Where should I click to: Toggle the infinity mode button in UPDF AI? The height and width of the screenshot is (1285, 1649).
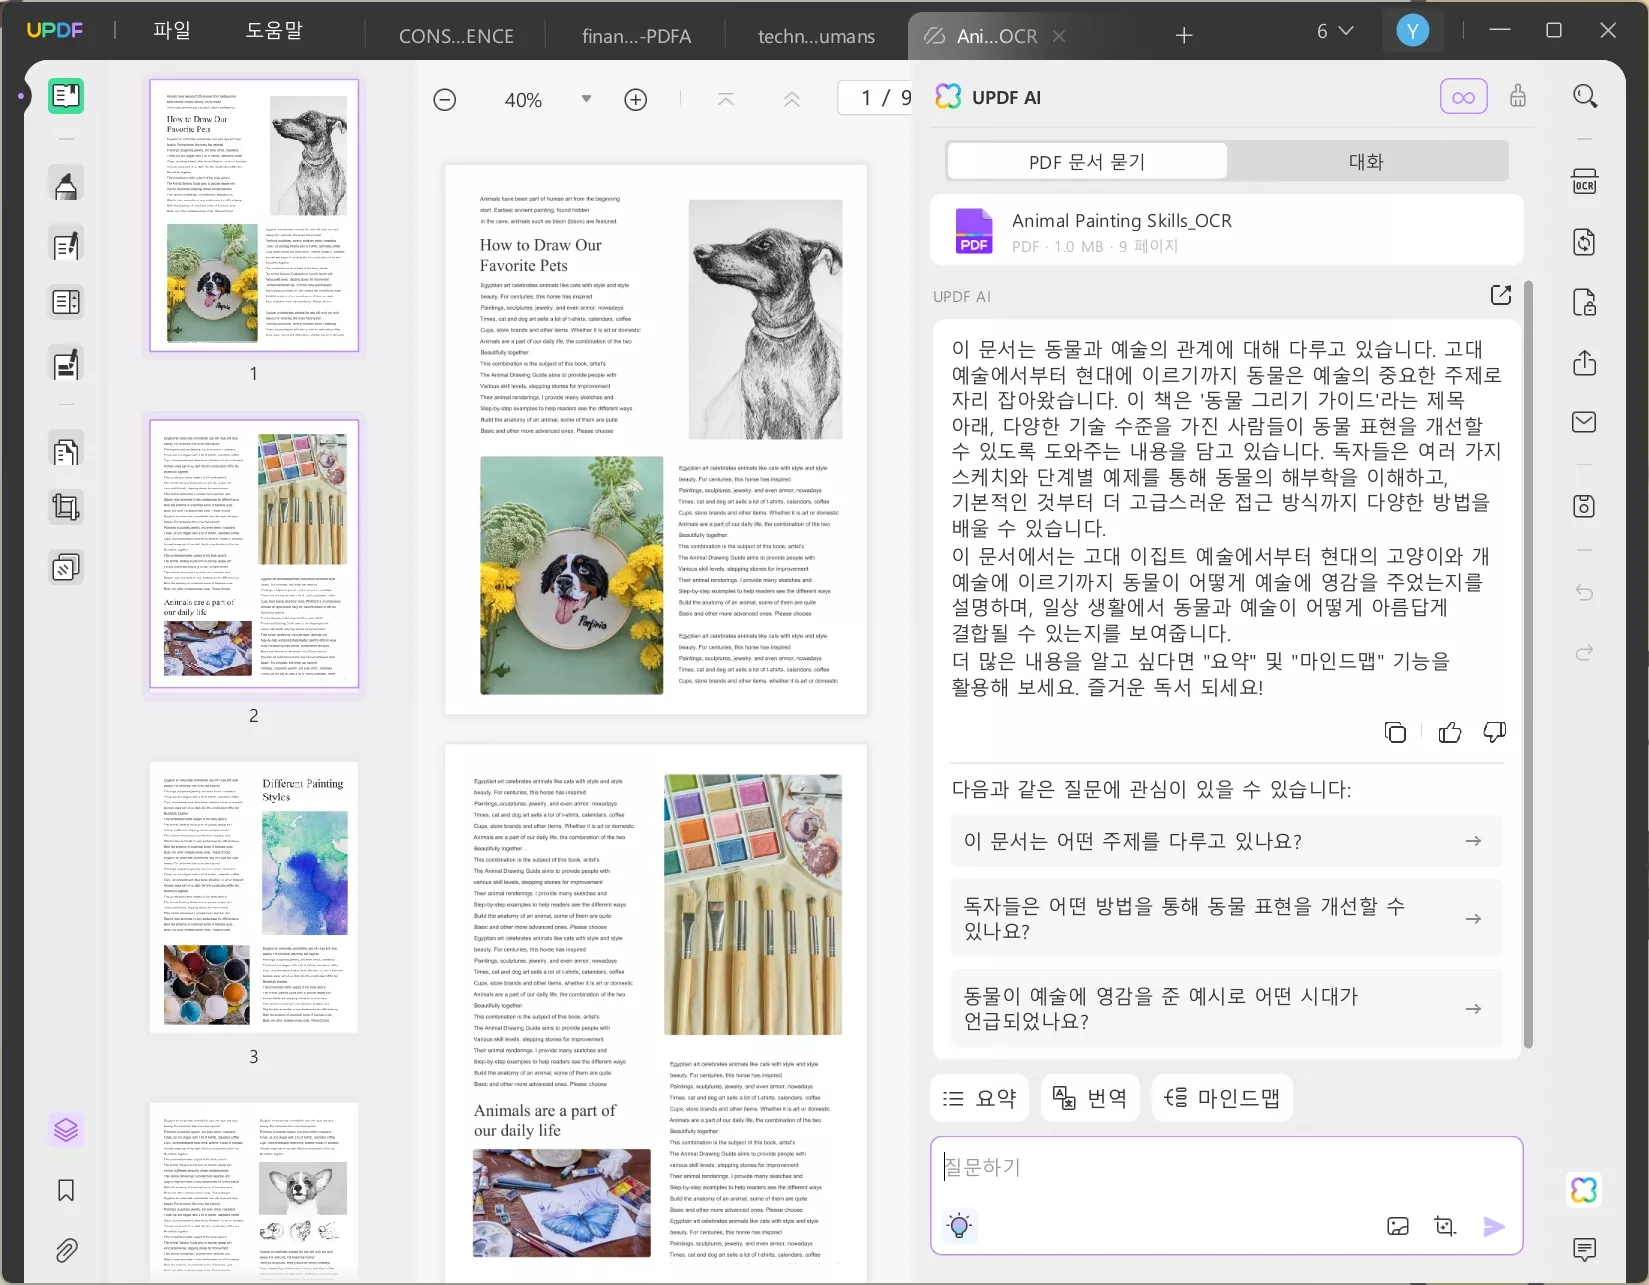point(1463,97)
